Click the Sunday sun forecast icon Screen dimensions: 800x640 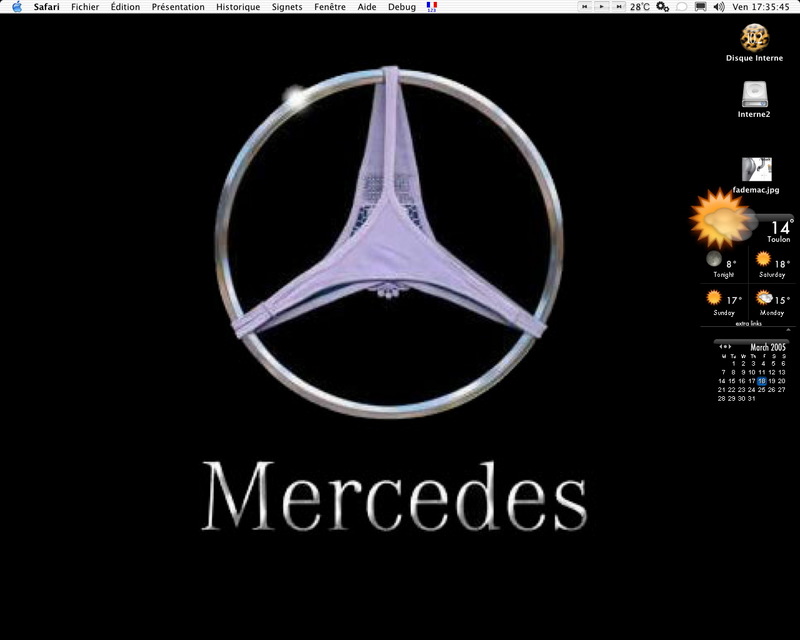click(714, 297)
